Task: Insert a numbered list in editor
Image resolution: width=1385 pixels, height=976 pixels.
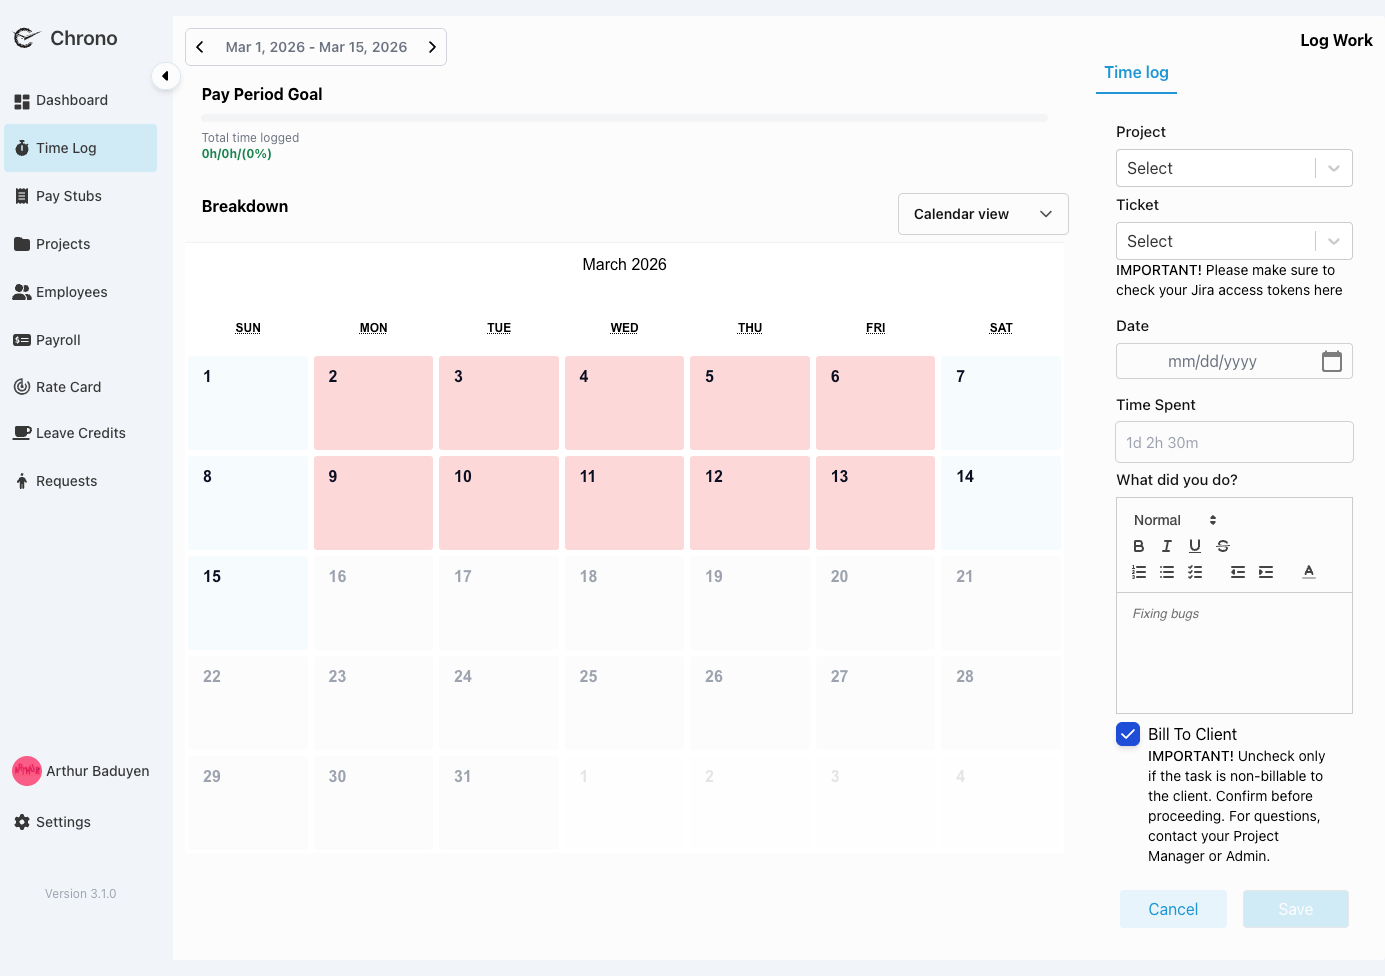Action: (1138, 572)
